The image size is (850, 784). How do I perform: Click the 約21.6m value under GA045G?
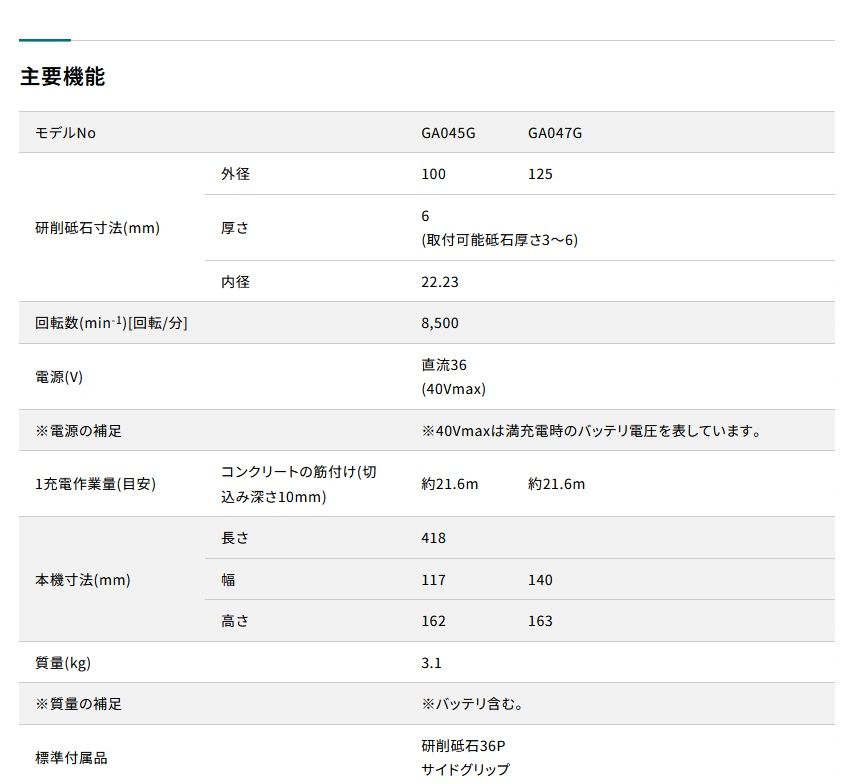click(x=445, y=484)
